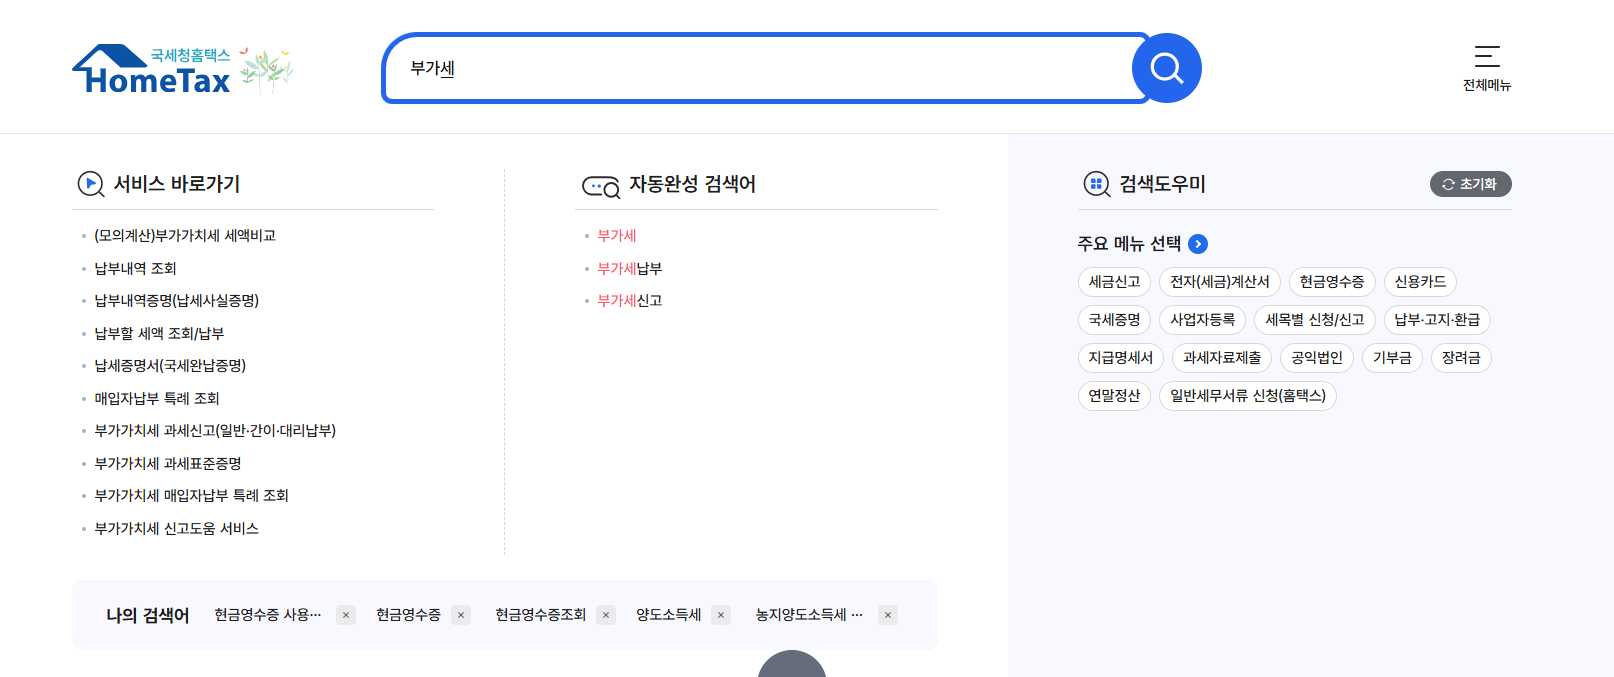Remove 현금영수증조회 recent search chip

click(x=606, y=615)
